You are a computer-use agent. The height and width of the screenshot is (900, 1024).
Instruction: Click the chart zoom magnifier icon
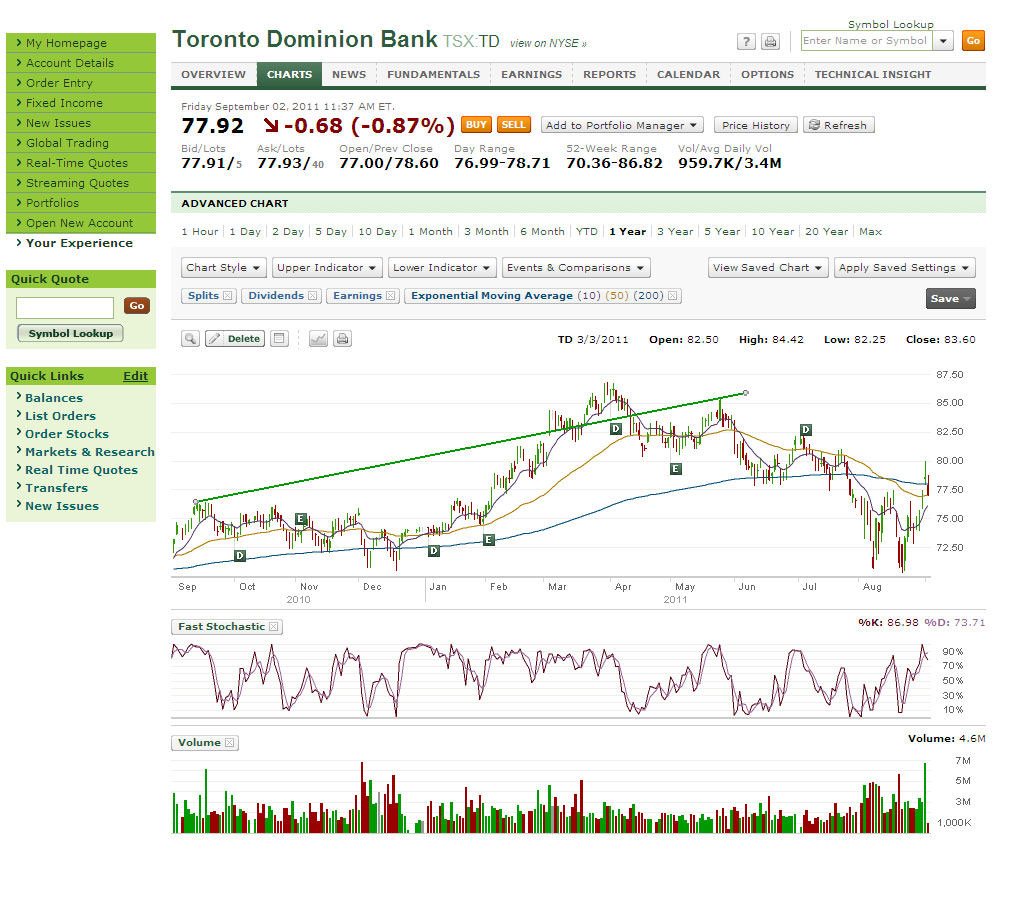[x=190, y=338]
